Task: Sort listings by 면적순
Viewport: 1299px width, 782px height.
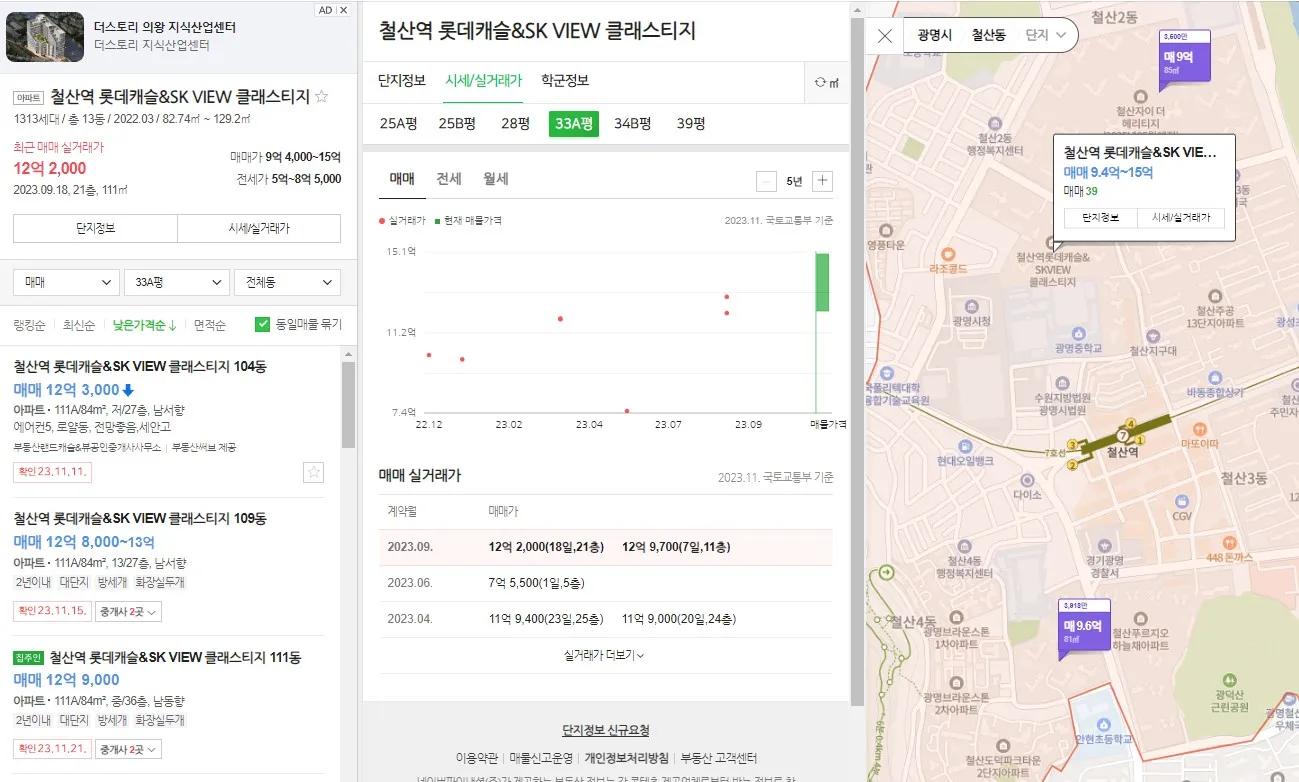Action: coord(210,325)
